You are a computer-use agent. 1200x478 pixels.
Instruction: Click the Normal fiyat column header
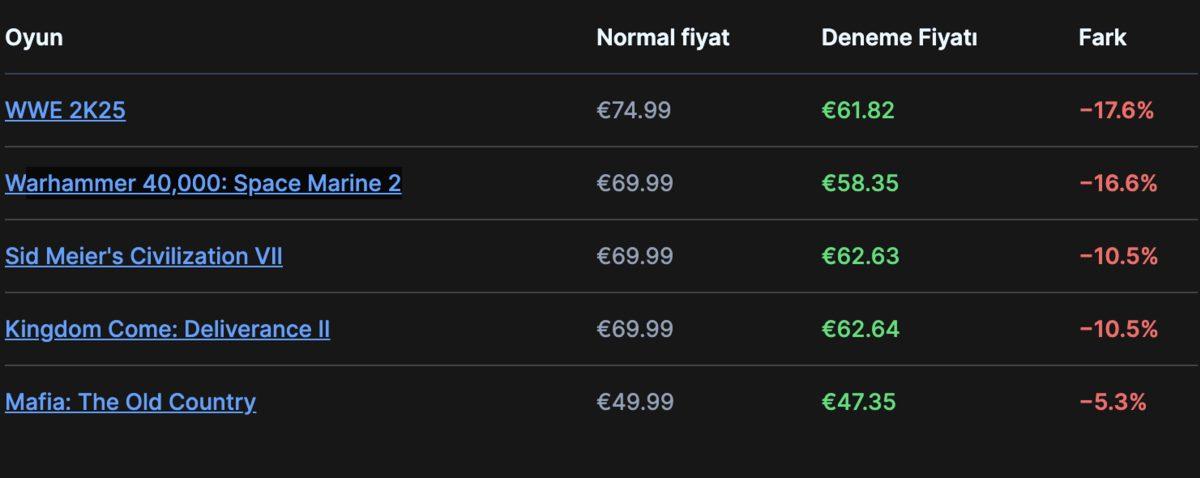[663, 38]
